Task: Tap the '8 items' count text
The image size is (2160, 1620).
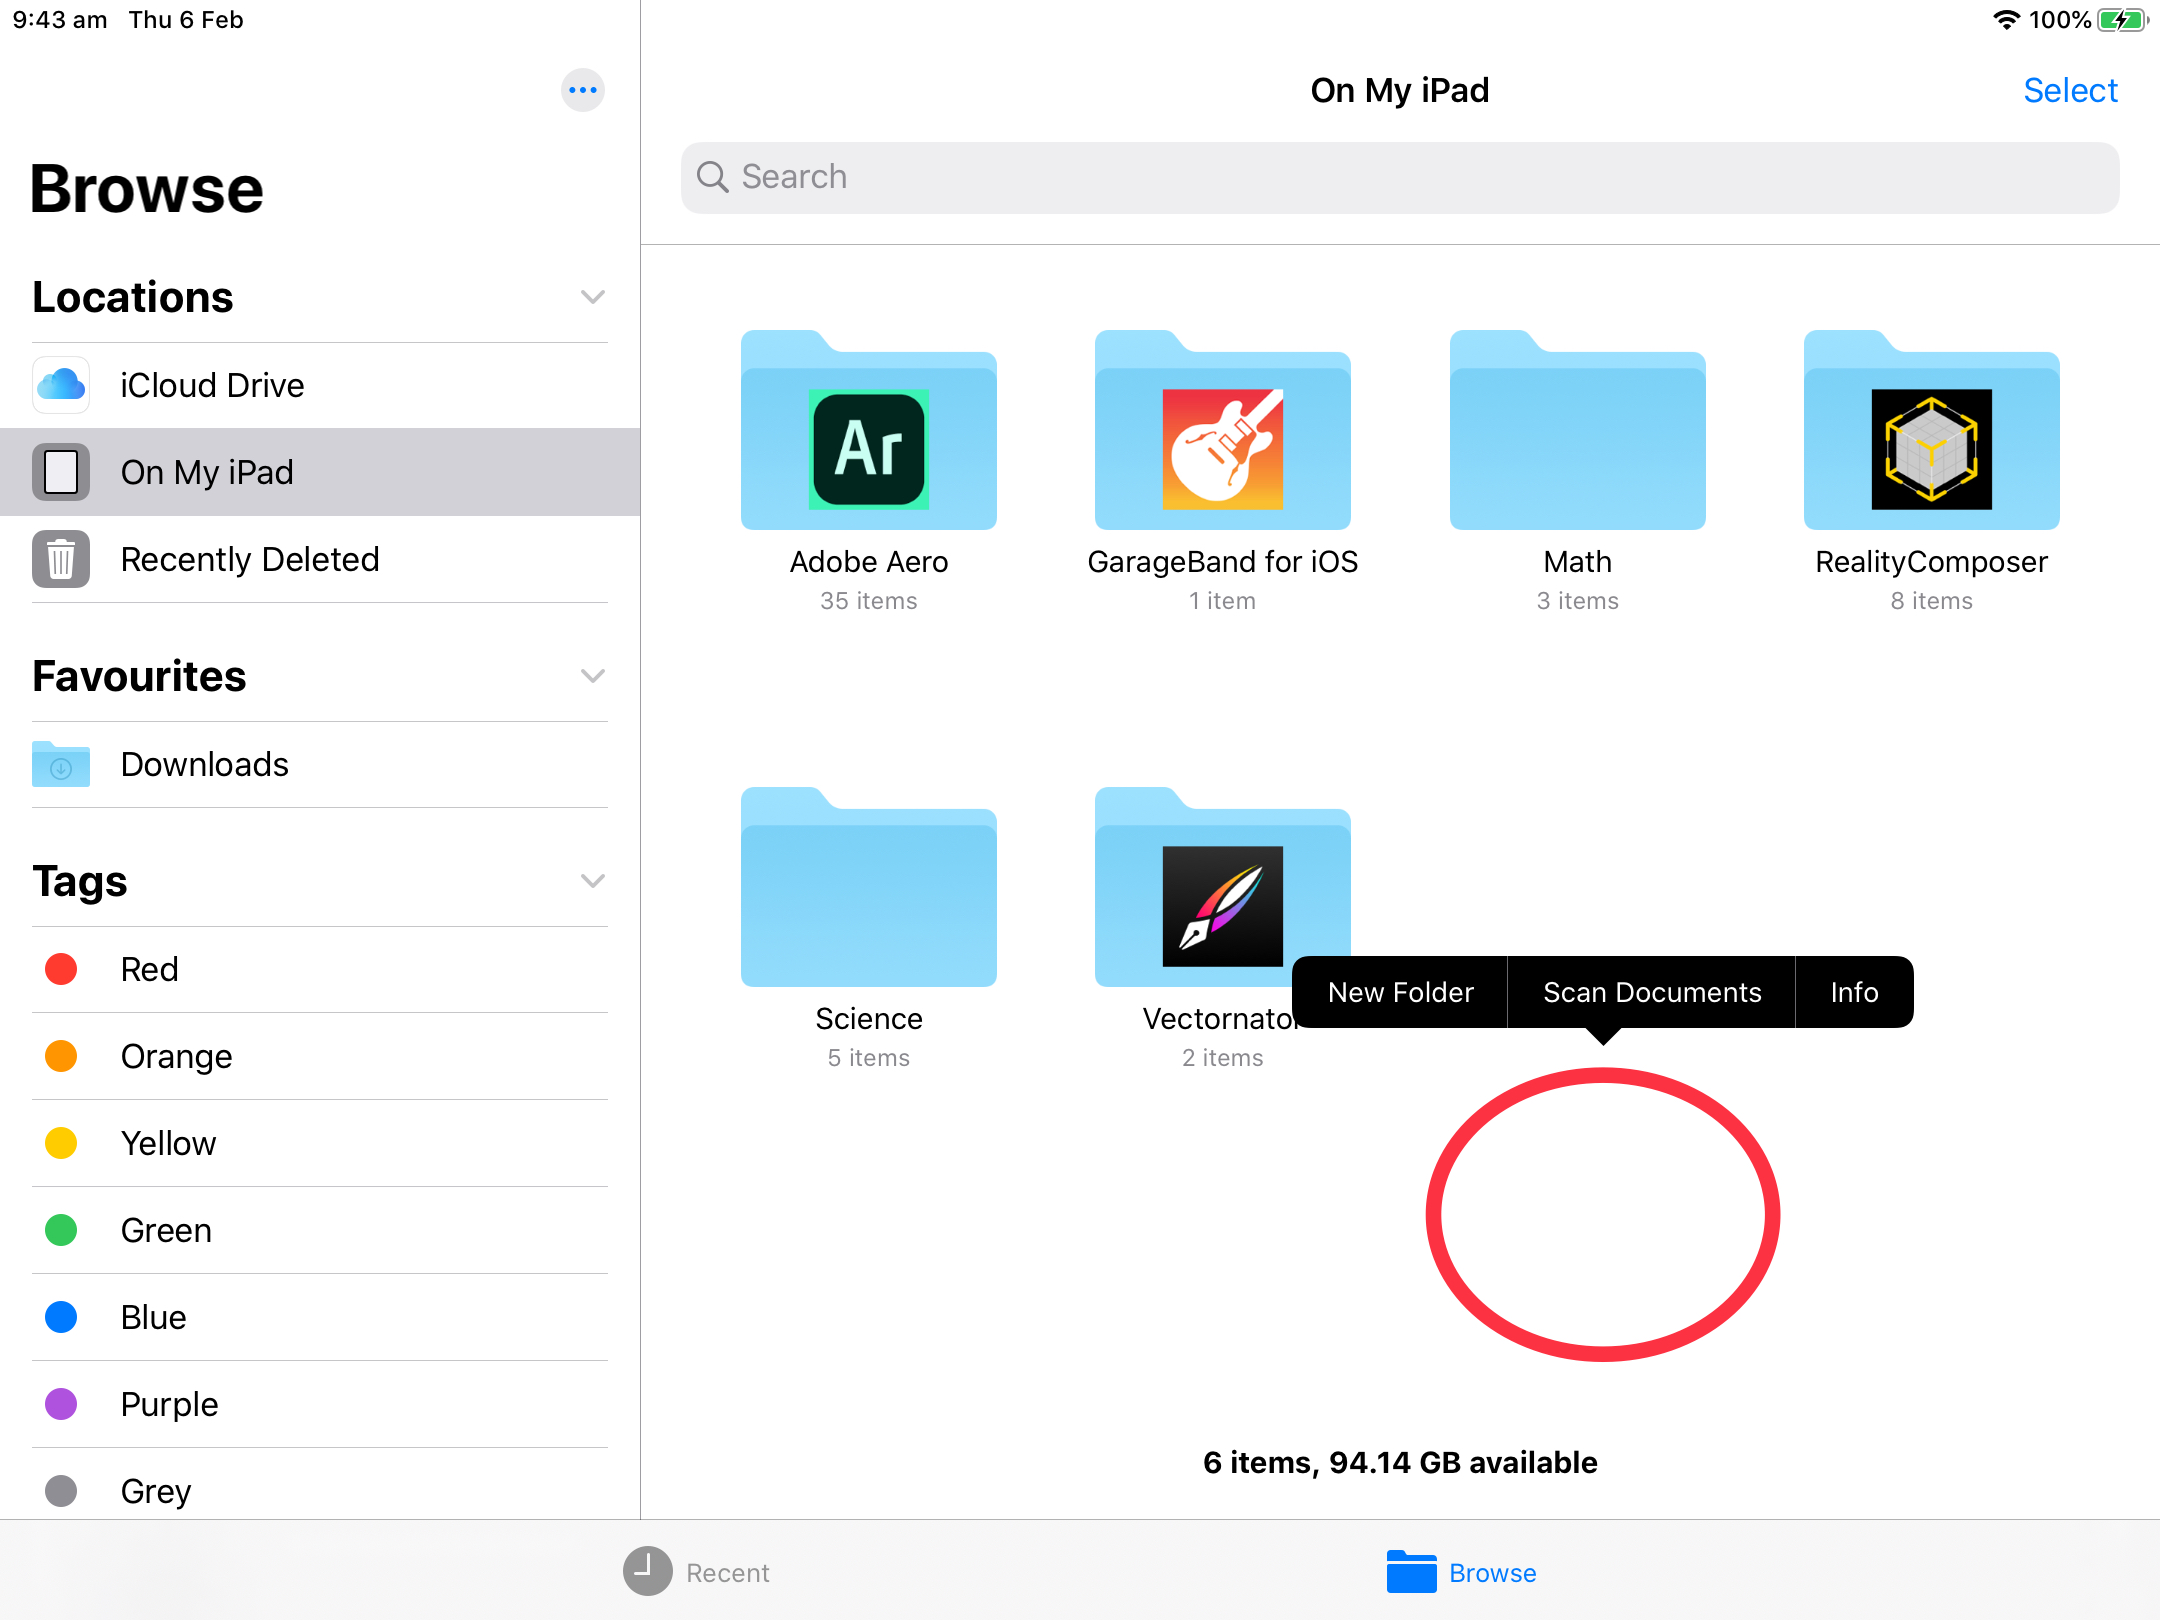Action: click(x=1932, y=601)
